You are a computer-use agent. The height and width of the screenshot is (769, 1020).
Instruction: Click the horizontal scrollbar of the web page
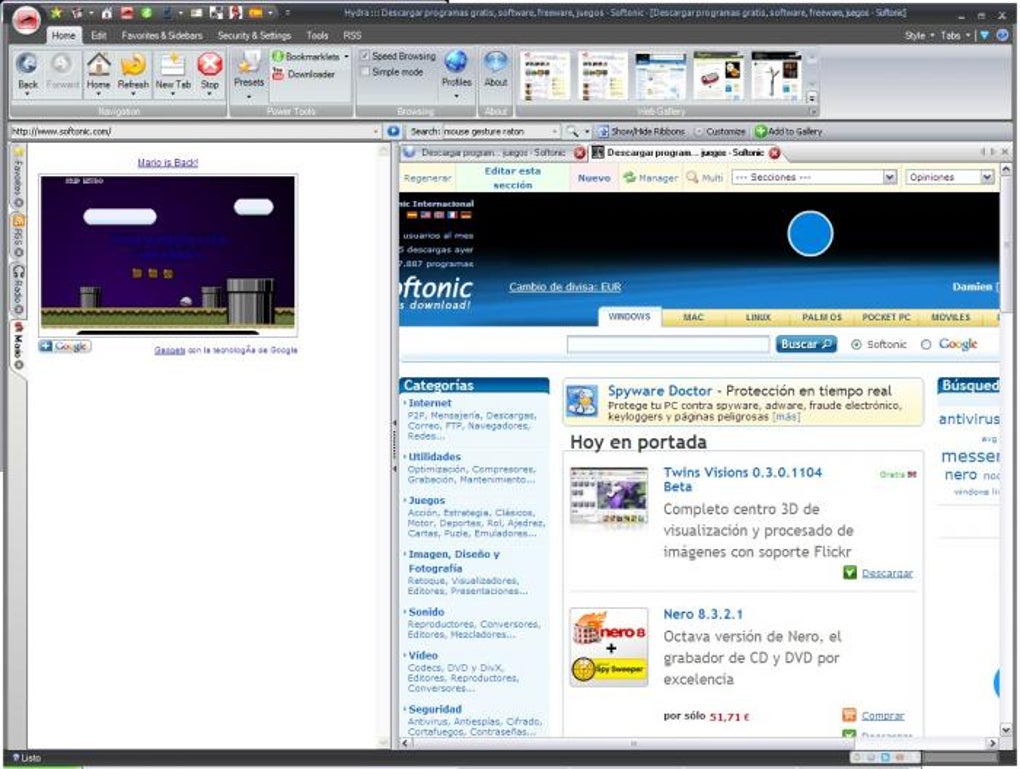[x=699, y=743]
